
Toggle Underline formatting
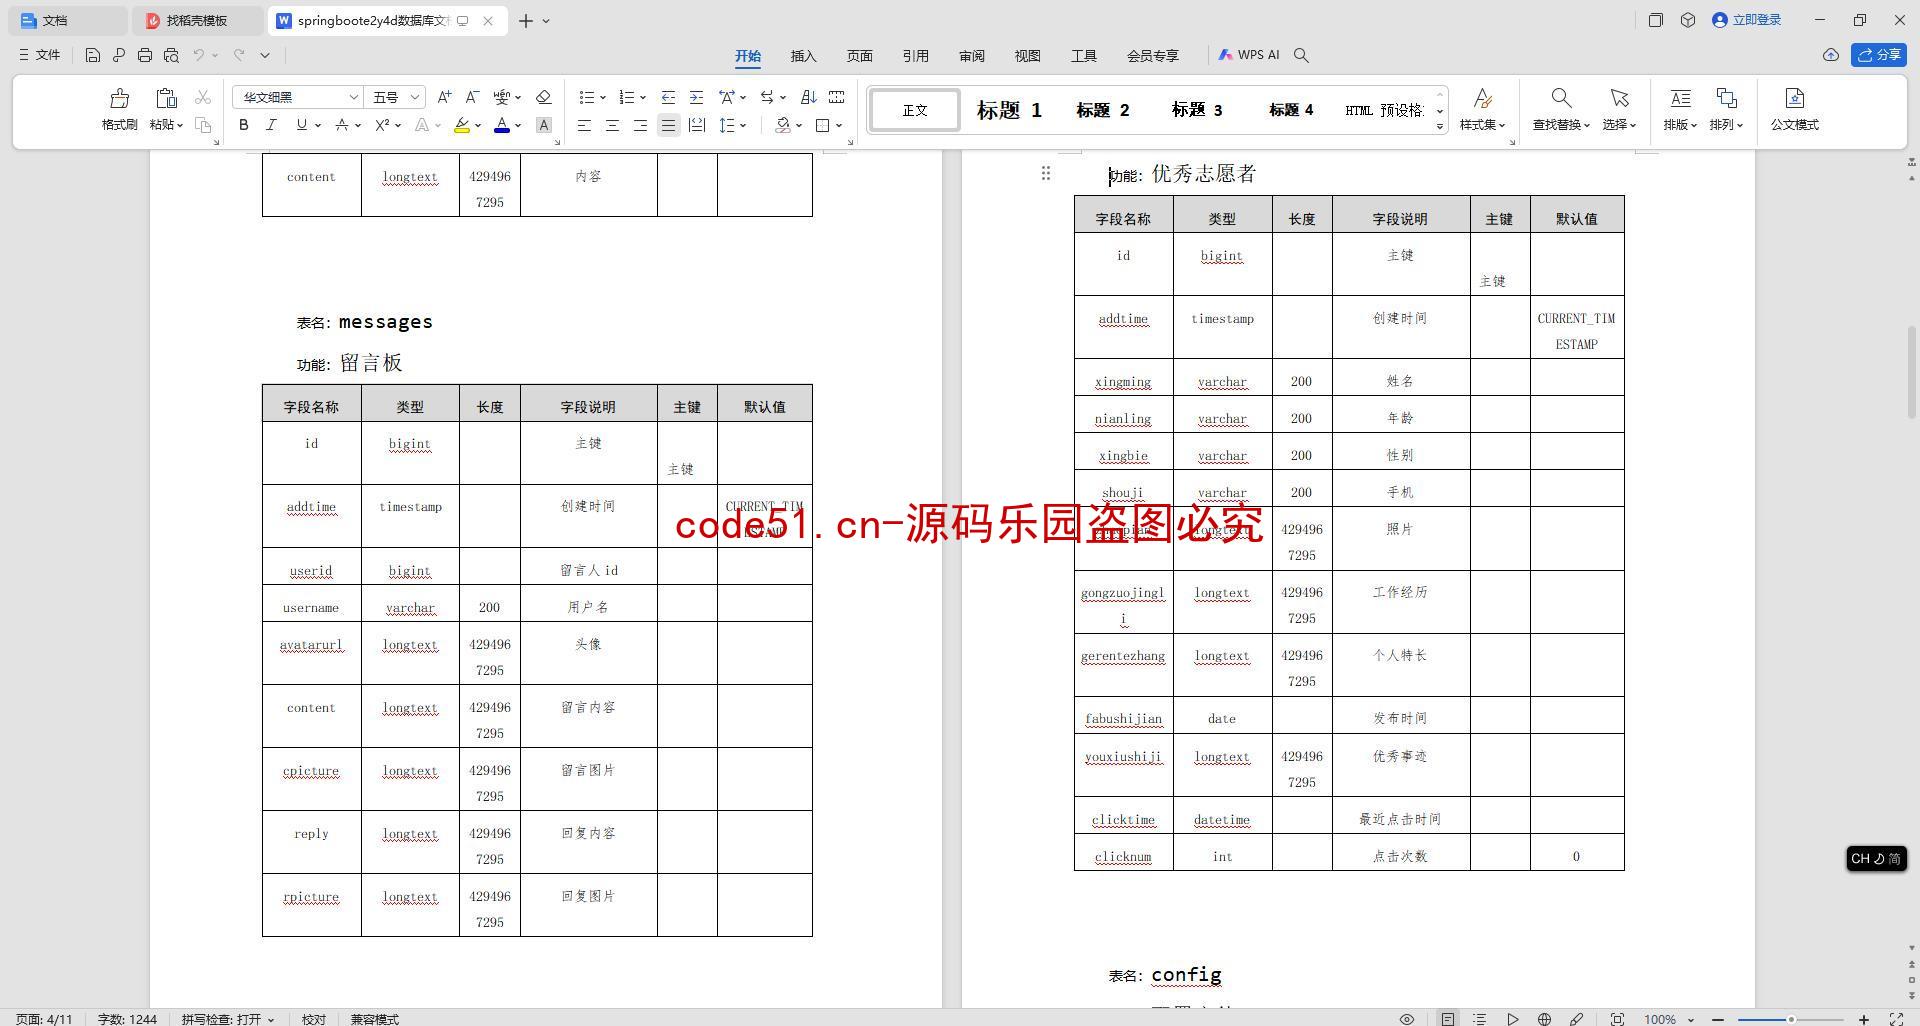[301, 125]
